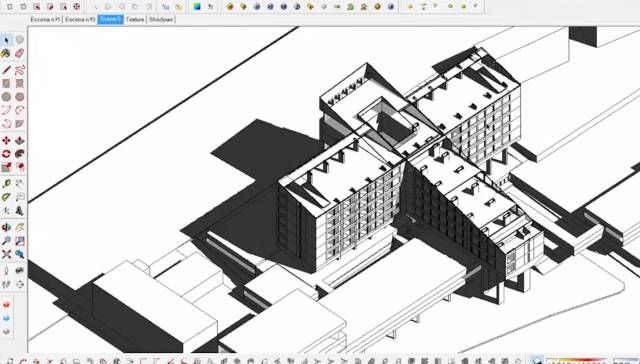Select the Push/Pull tool
Image resolution: width=640 pixels, height=364 pixels.
pos(20,141)
